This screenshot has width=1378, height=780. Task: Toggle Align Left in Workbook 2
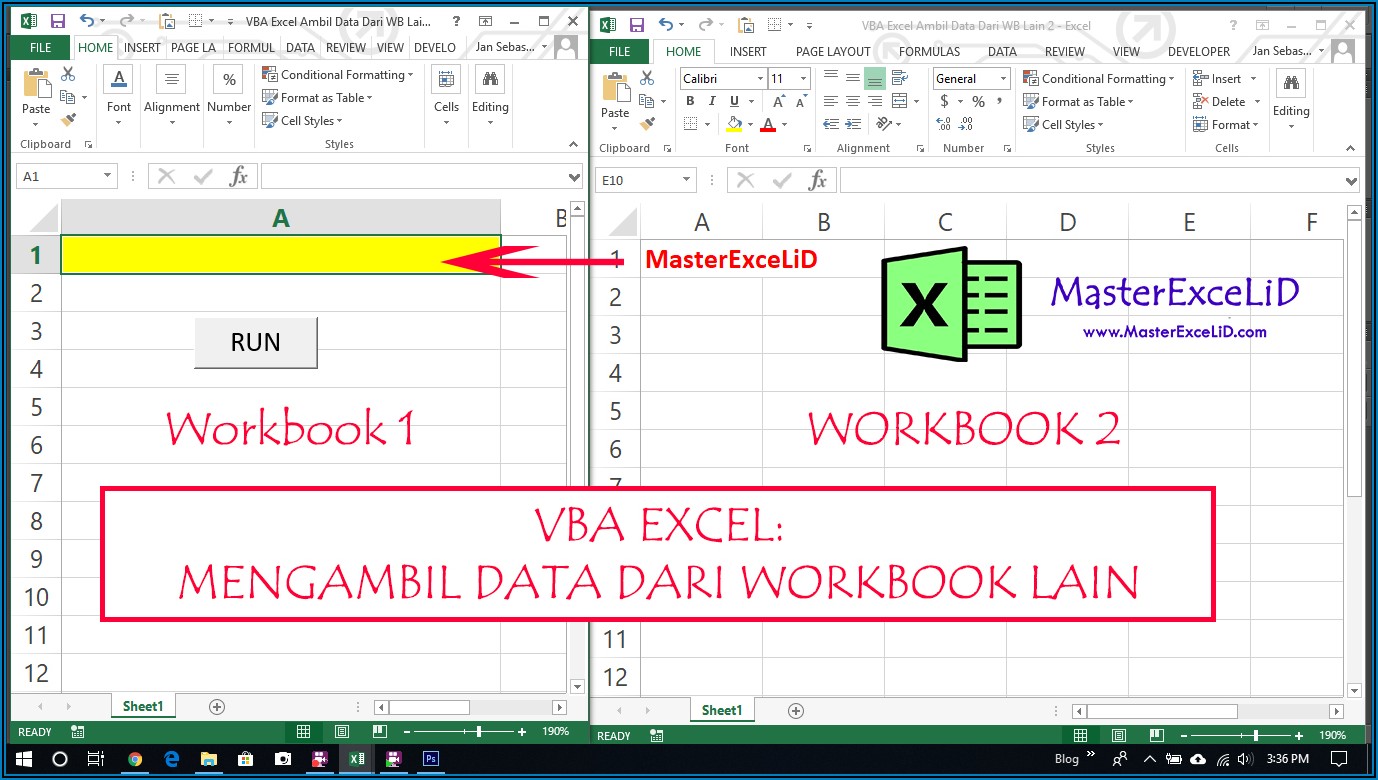[x=829, y=101]
